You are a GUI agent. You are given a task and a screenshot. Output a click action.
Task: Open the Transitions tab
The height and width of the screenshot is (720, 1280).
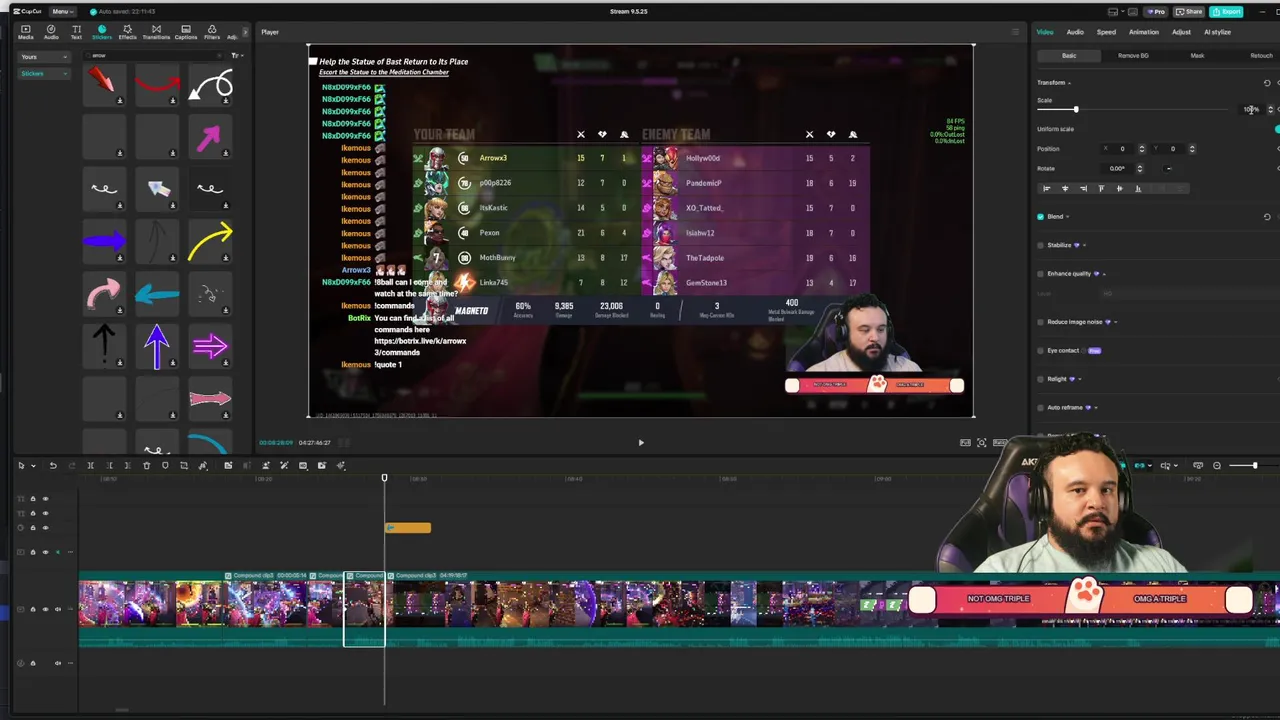(156, 32)
